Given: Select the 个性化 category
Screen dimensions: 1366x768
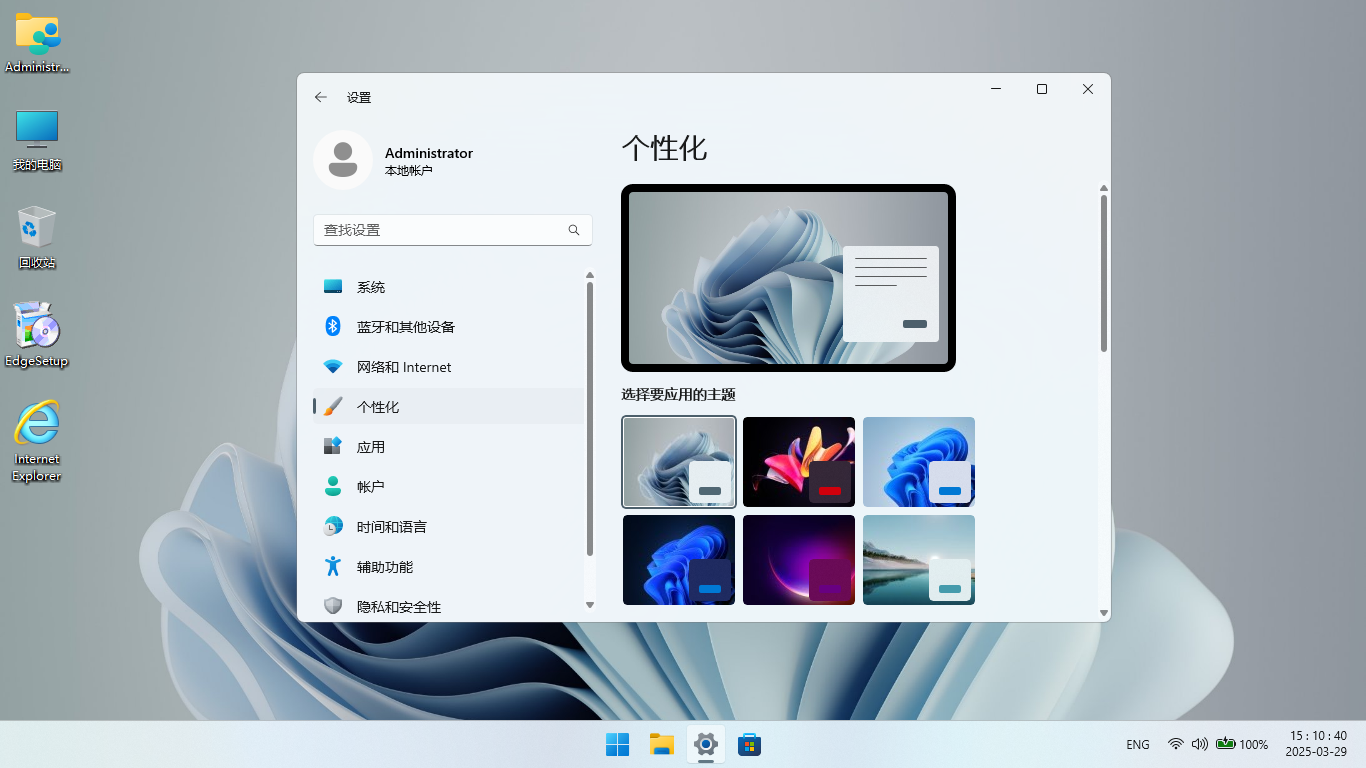Looking at the screenshot, I should [x=448, y=407].
